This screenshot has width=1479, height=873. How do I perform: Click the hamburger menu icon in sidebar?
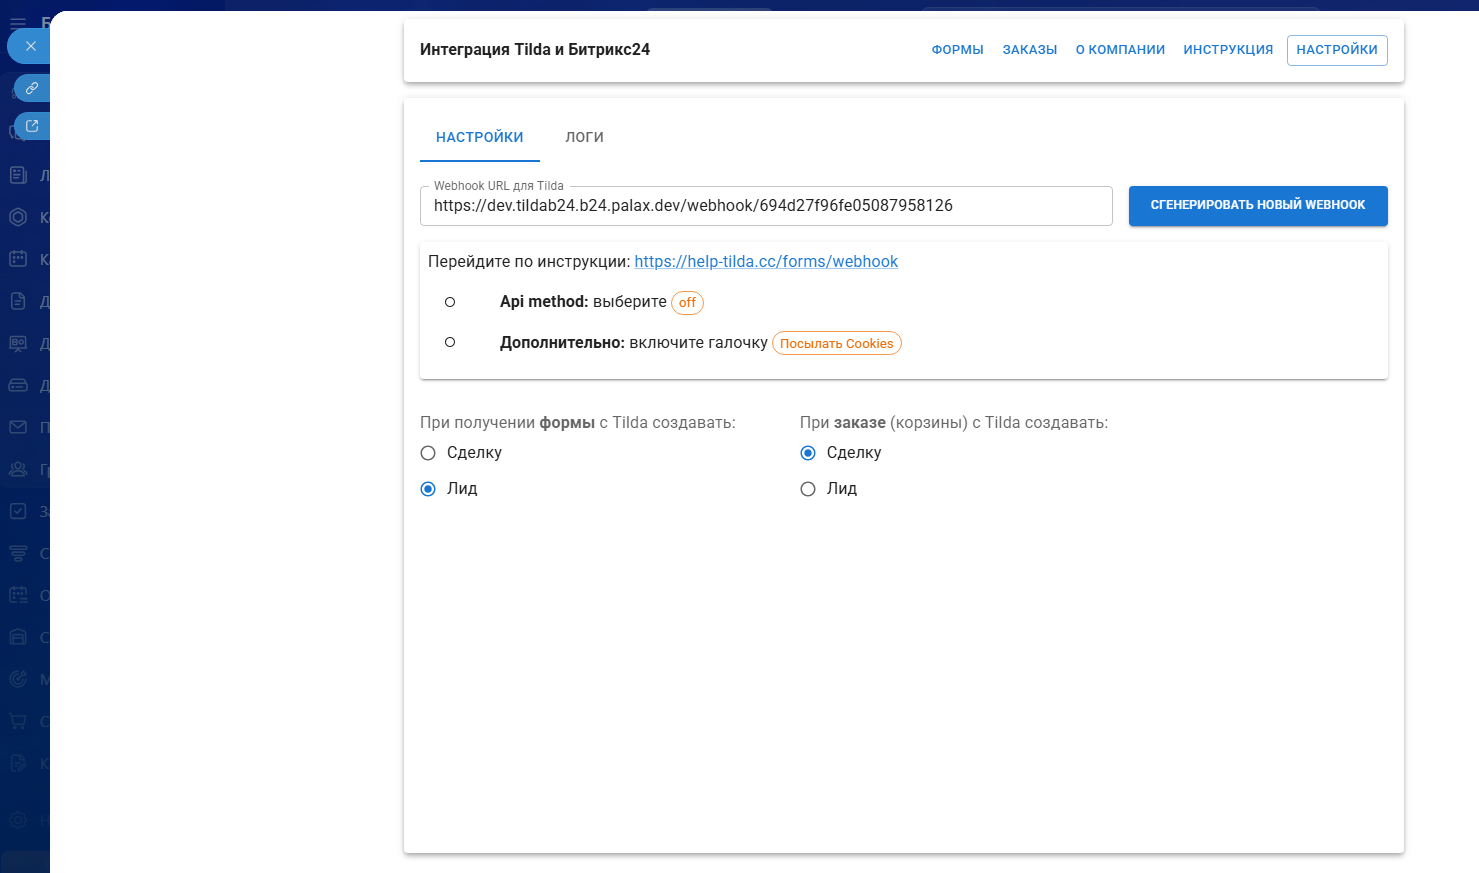(18, 22)
